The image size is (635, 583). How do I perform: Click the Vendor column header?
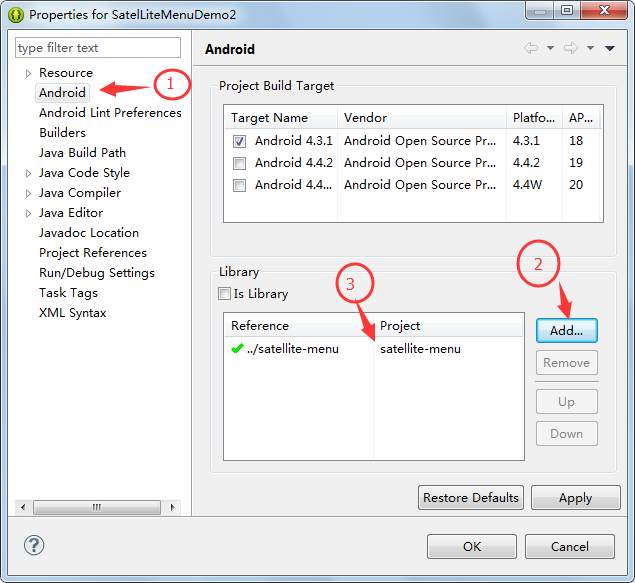click(422, 118)
